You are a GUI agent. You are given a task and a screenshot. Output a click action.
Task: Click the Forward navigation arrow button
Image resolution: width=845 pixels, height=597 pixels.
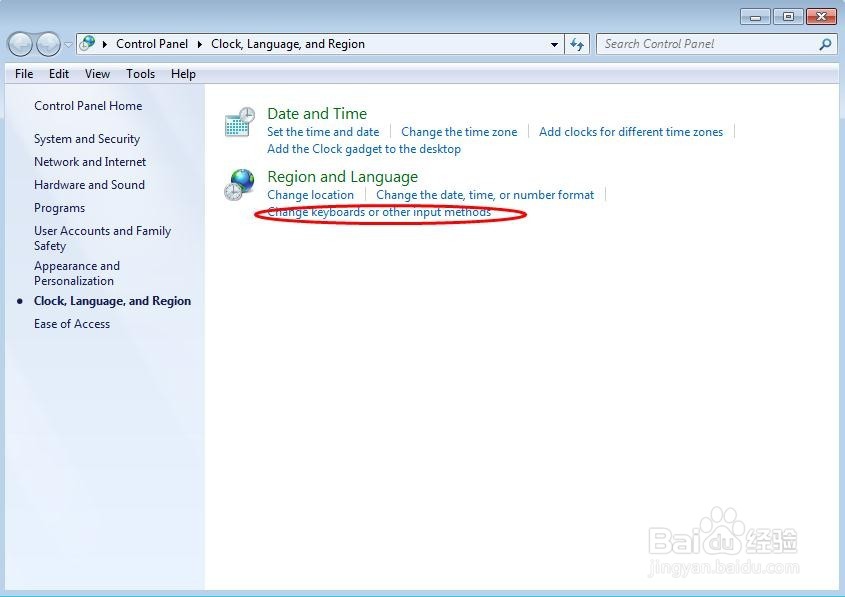(x=49, y=44)
